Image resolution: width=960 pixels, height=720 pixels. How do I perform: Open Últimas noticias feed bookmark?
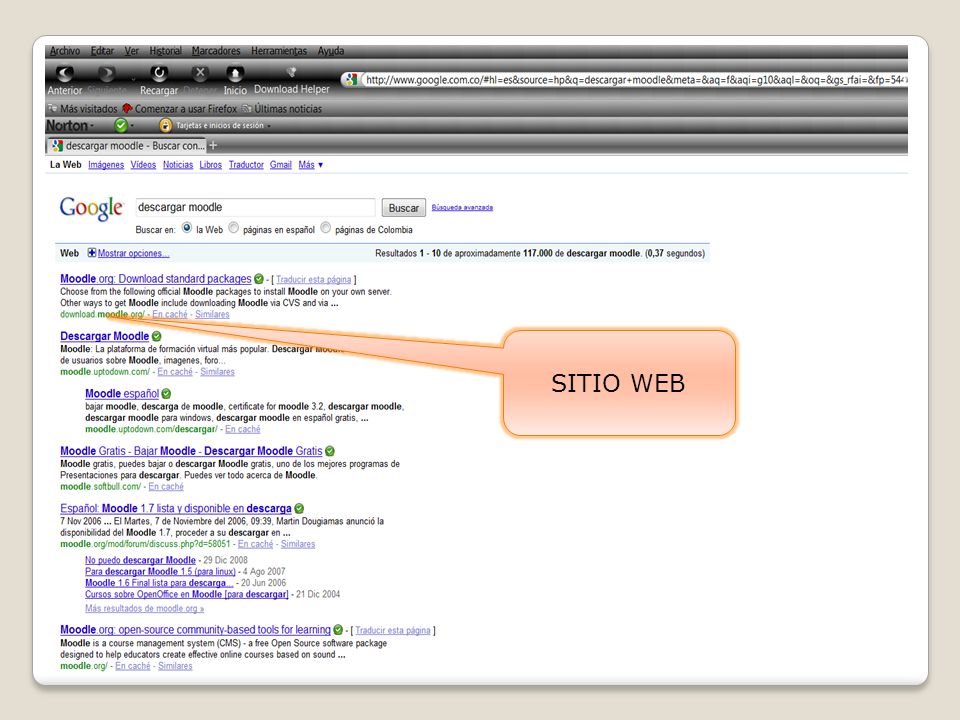coord(282,108)
